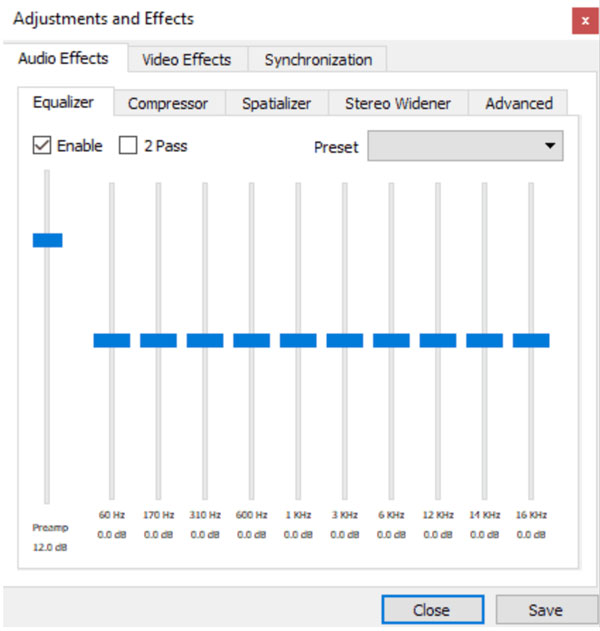Open the Video Effects tab
The width and height of the screenshot is (600, 631).
pyautogui.click(x=187, y=60)
